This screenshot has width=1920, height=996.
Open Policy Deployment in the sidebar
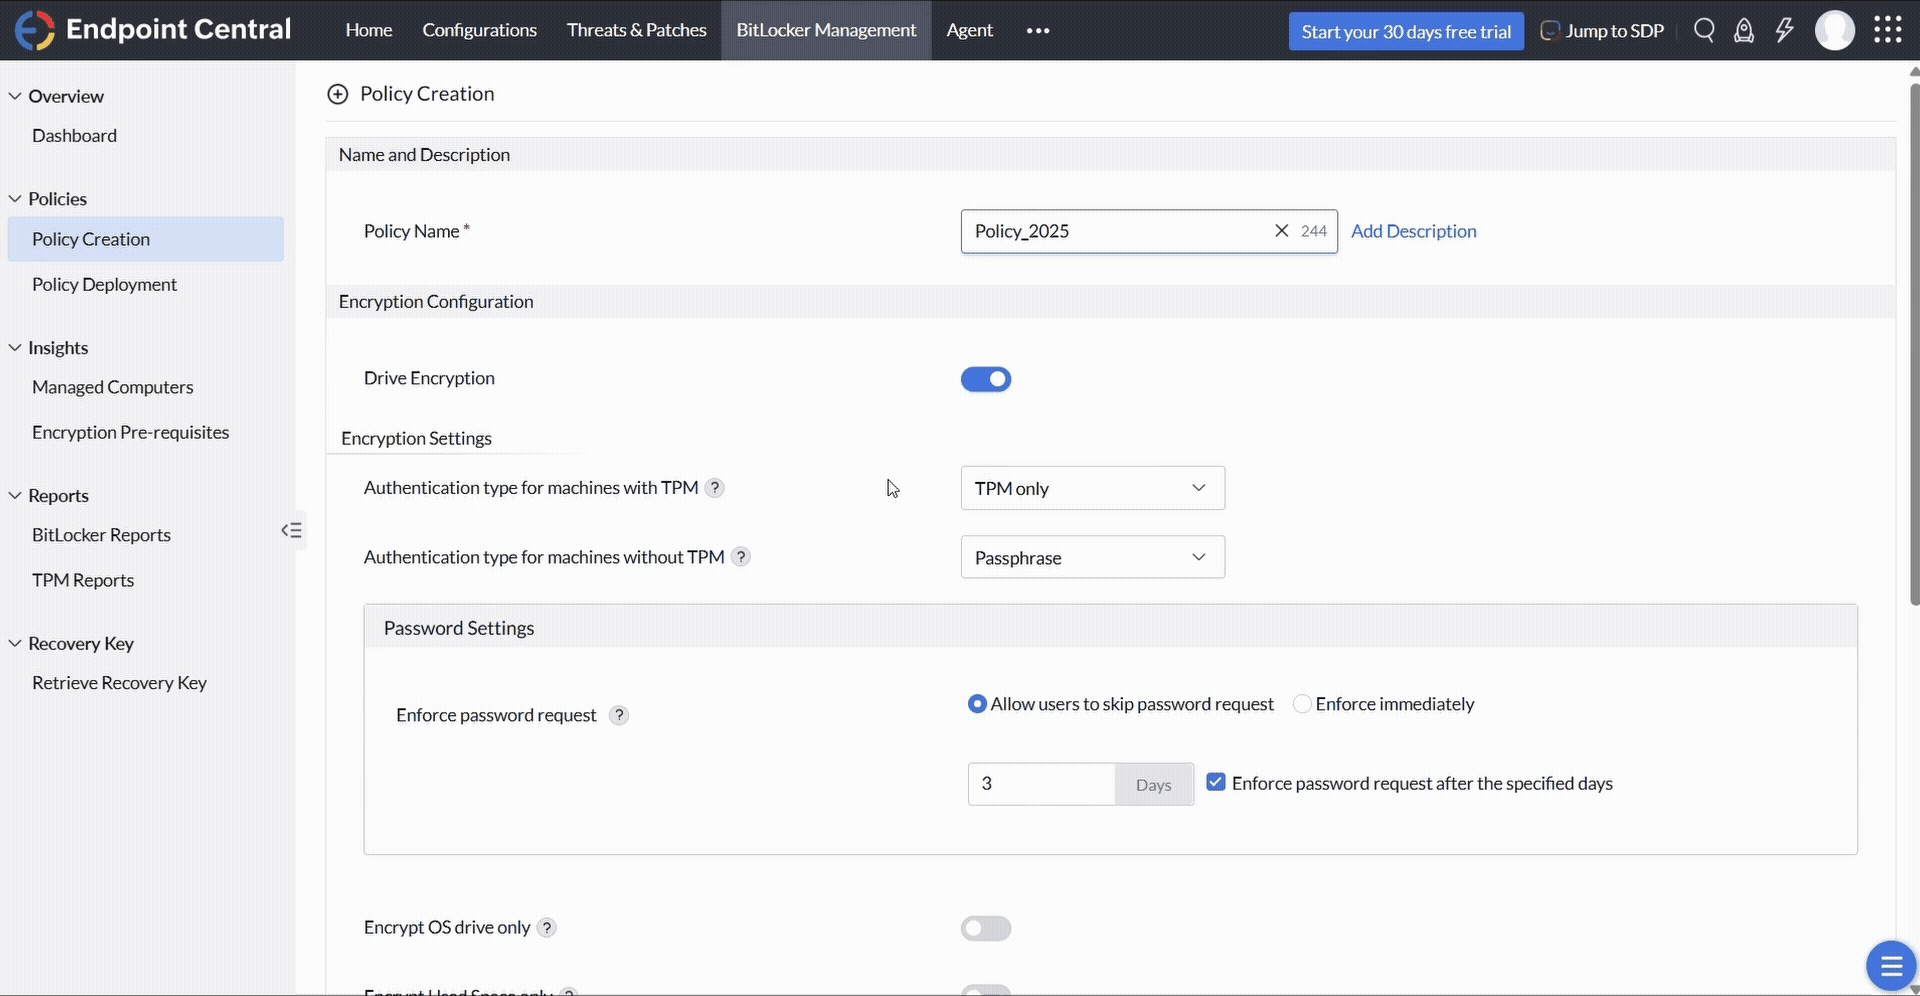point(104,284)
